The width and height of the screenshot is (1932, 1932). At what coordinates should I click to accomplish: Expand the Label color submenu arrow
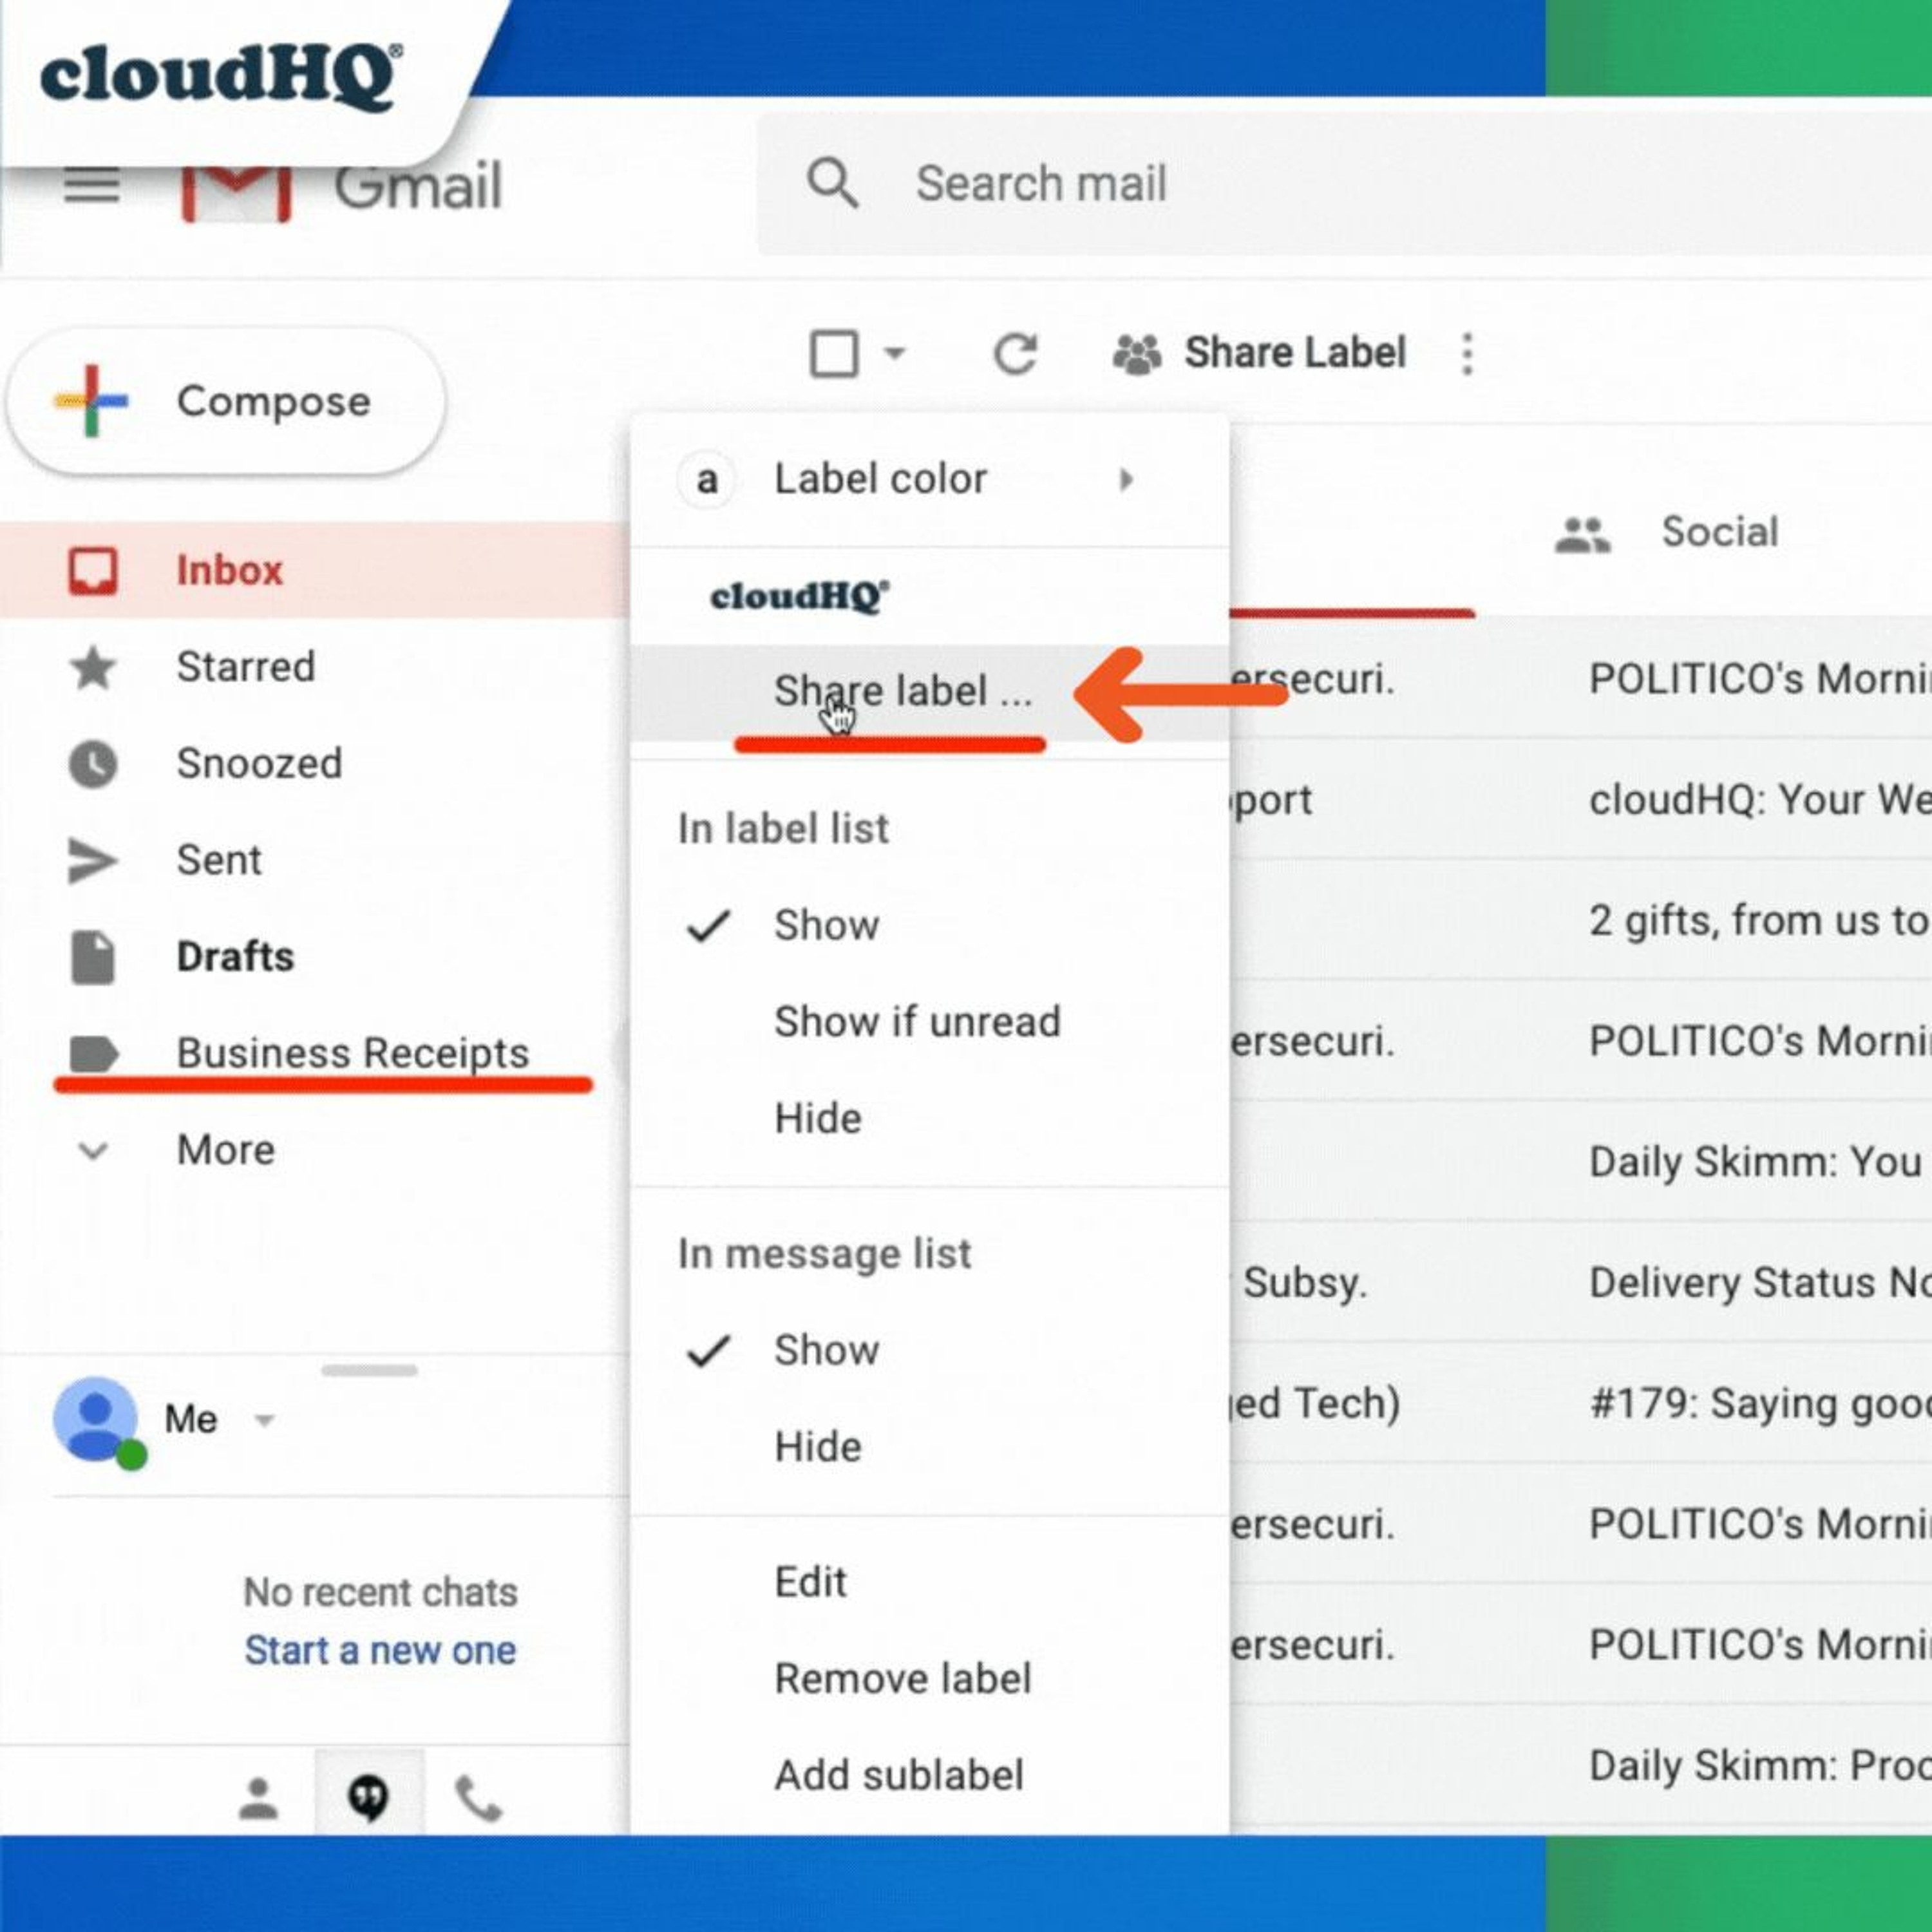point(1126,480)
